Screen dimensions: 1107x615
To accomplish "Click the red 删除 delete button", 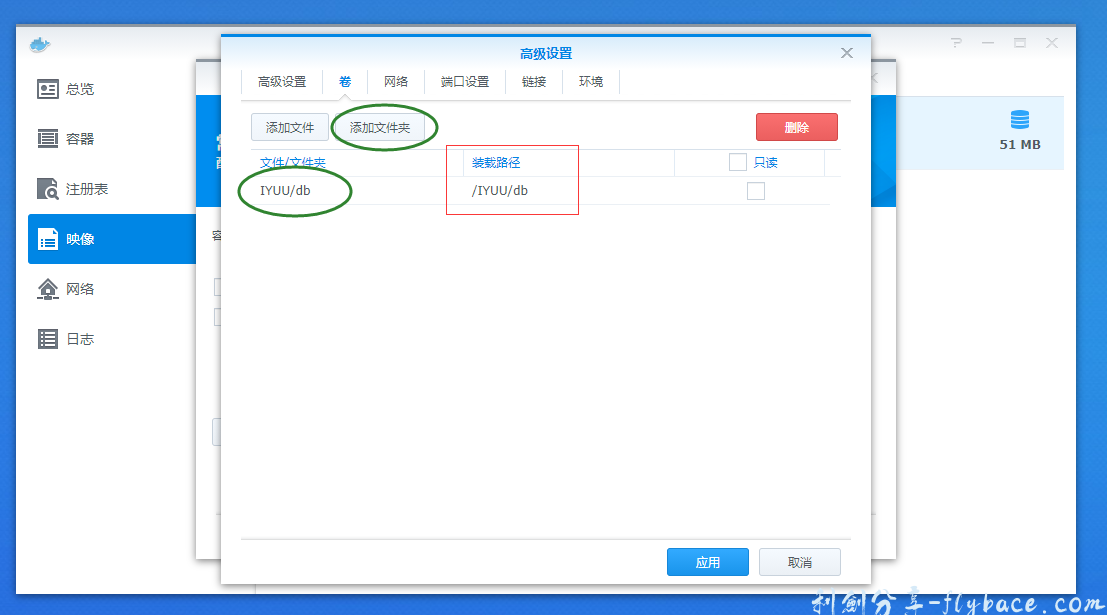I will coord(797,127).
